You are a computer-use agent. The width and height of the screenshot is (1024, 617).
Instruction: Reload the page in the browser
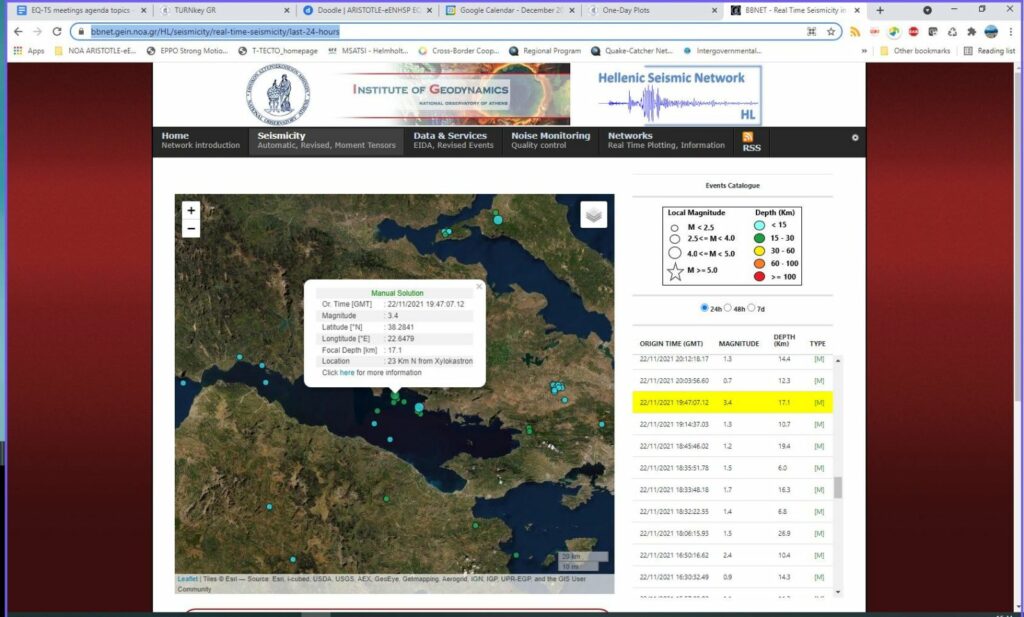[57, 31]
